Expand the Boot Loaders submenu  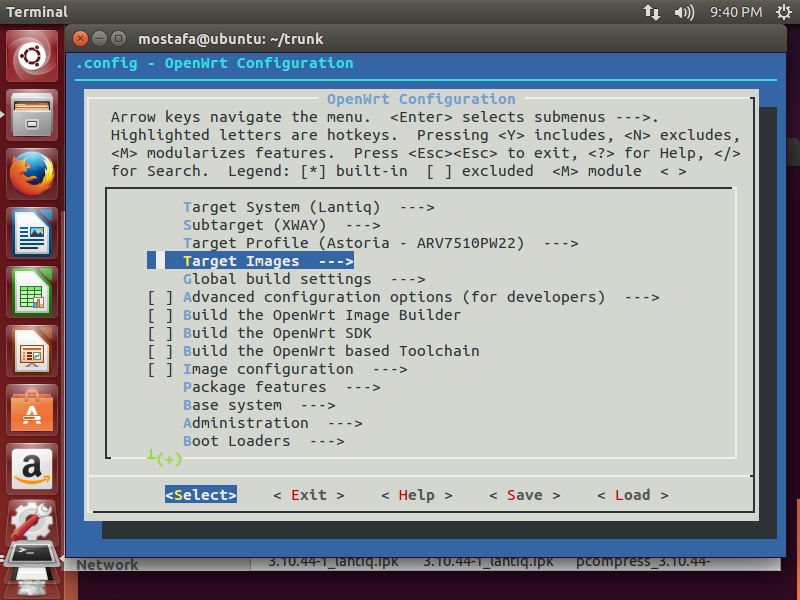264,441
